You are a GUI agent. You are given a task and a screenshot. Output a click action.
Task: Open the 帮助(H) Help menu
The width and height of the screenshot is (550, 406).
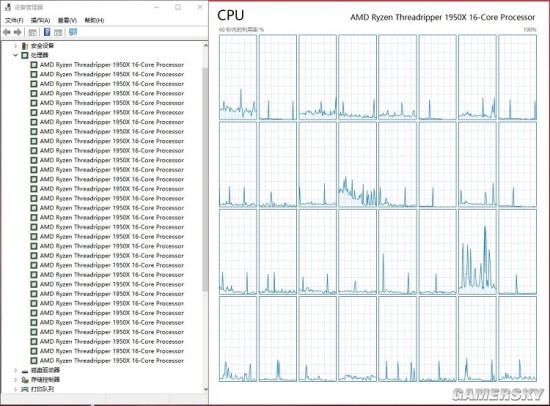click(x=94, y=20)
